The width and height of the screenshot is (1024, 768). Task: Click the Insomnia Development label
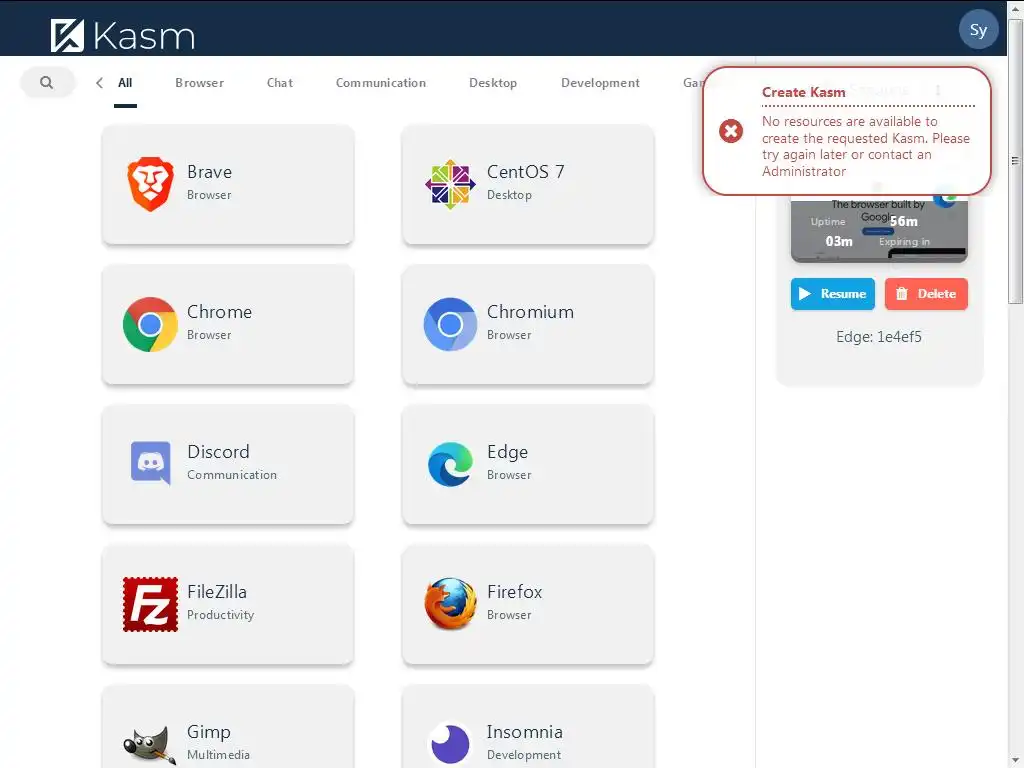tap(524, 754)
